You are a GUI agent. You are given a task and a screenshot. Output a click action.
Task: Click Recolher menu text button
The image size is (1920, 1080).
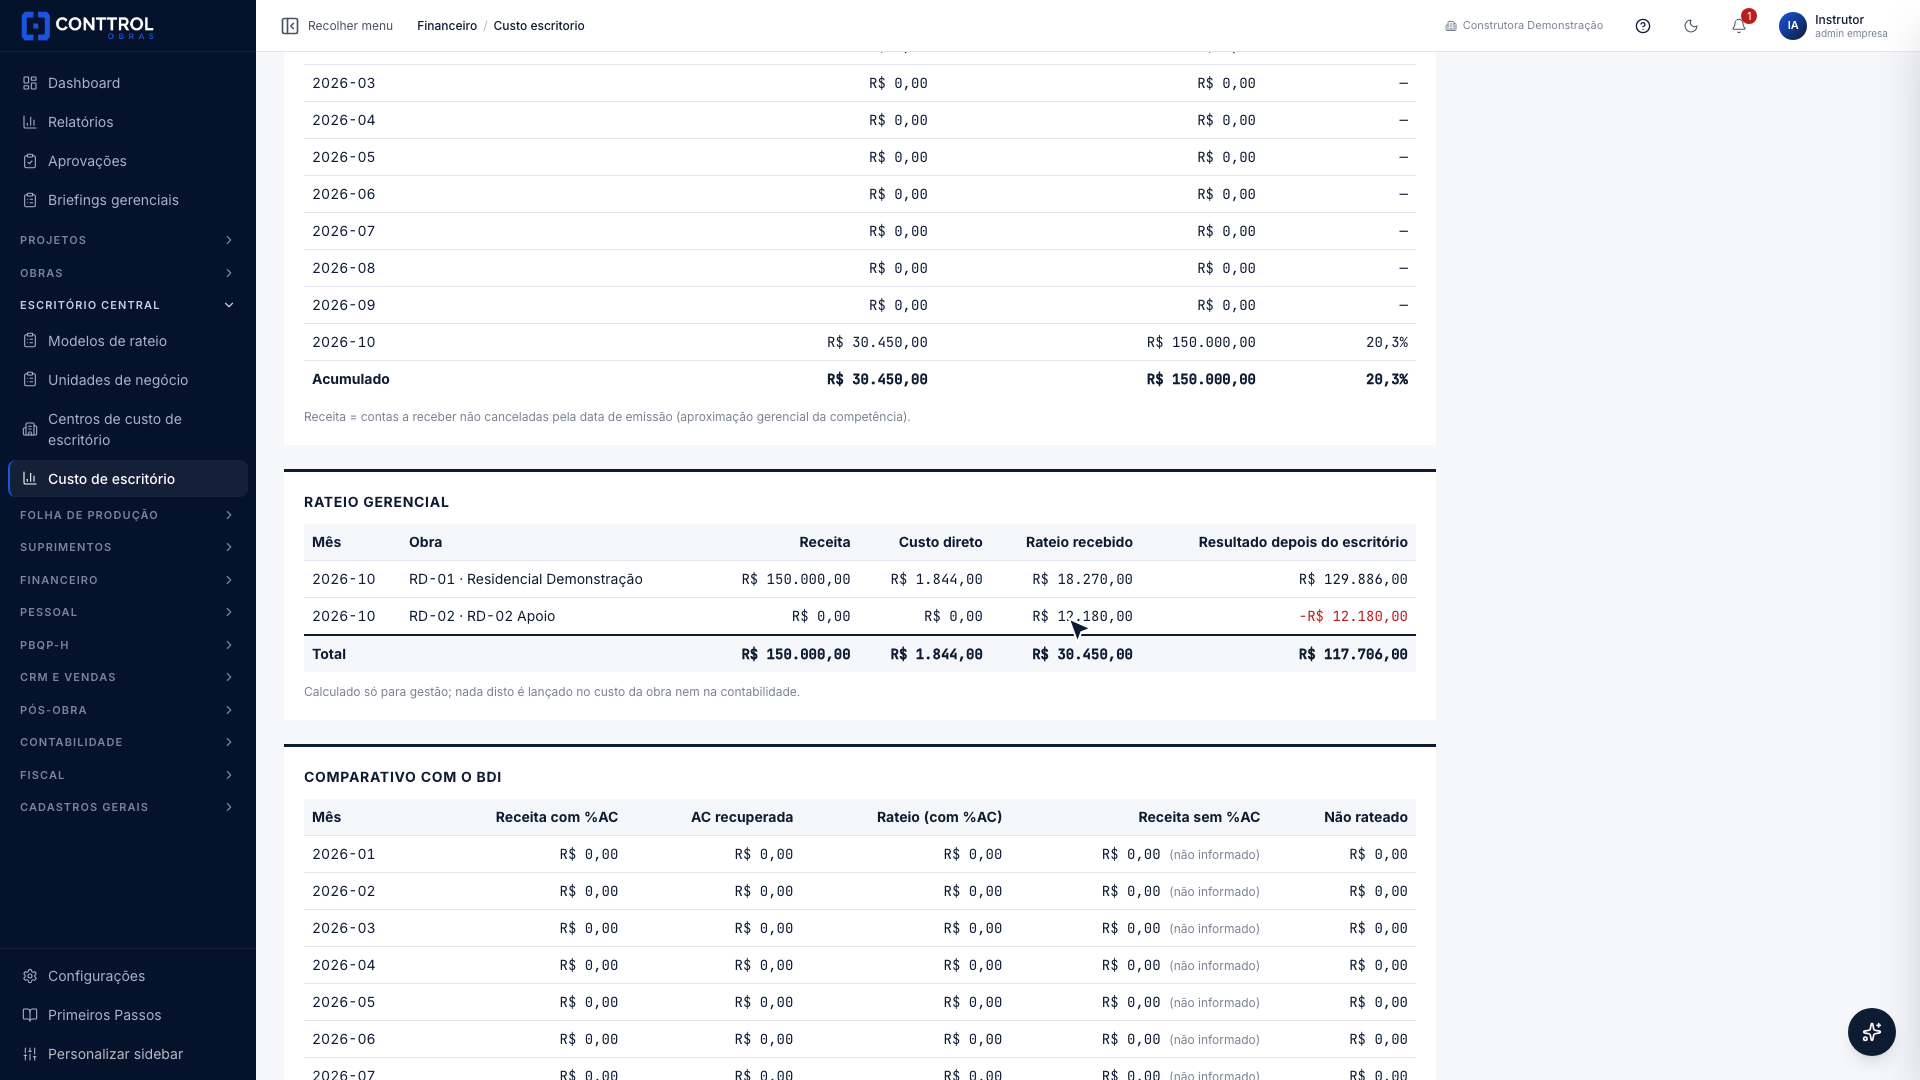[350, 26]
